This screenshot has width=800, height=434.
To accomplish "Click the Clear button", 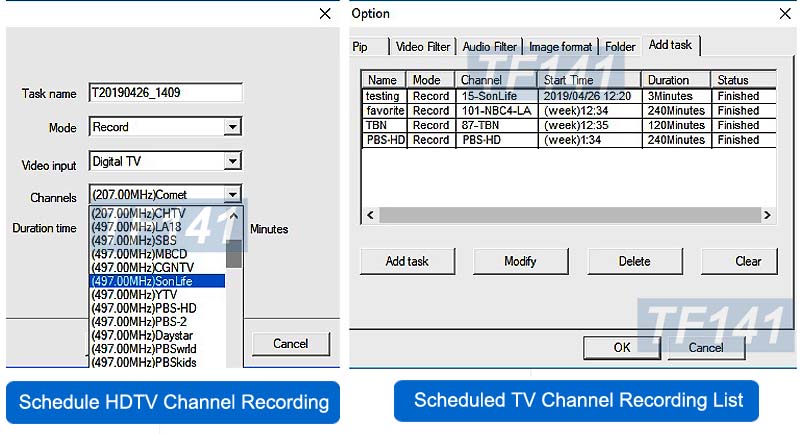I will tap(740, 262).
